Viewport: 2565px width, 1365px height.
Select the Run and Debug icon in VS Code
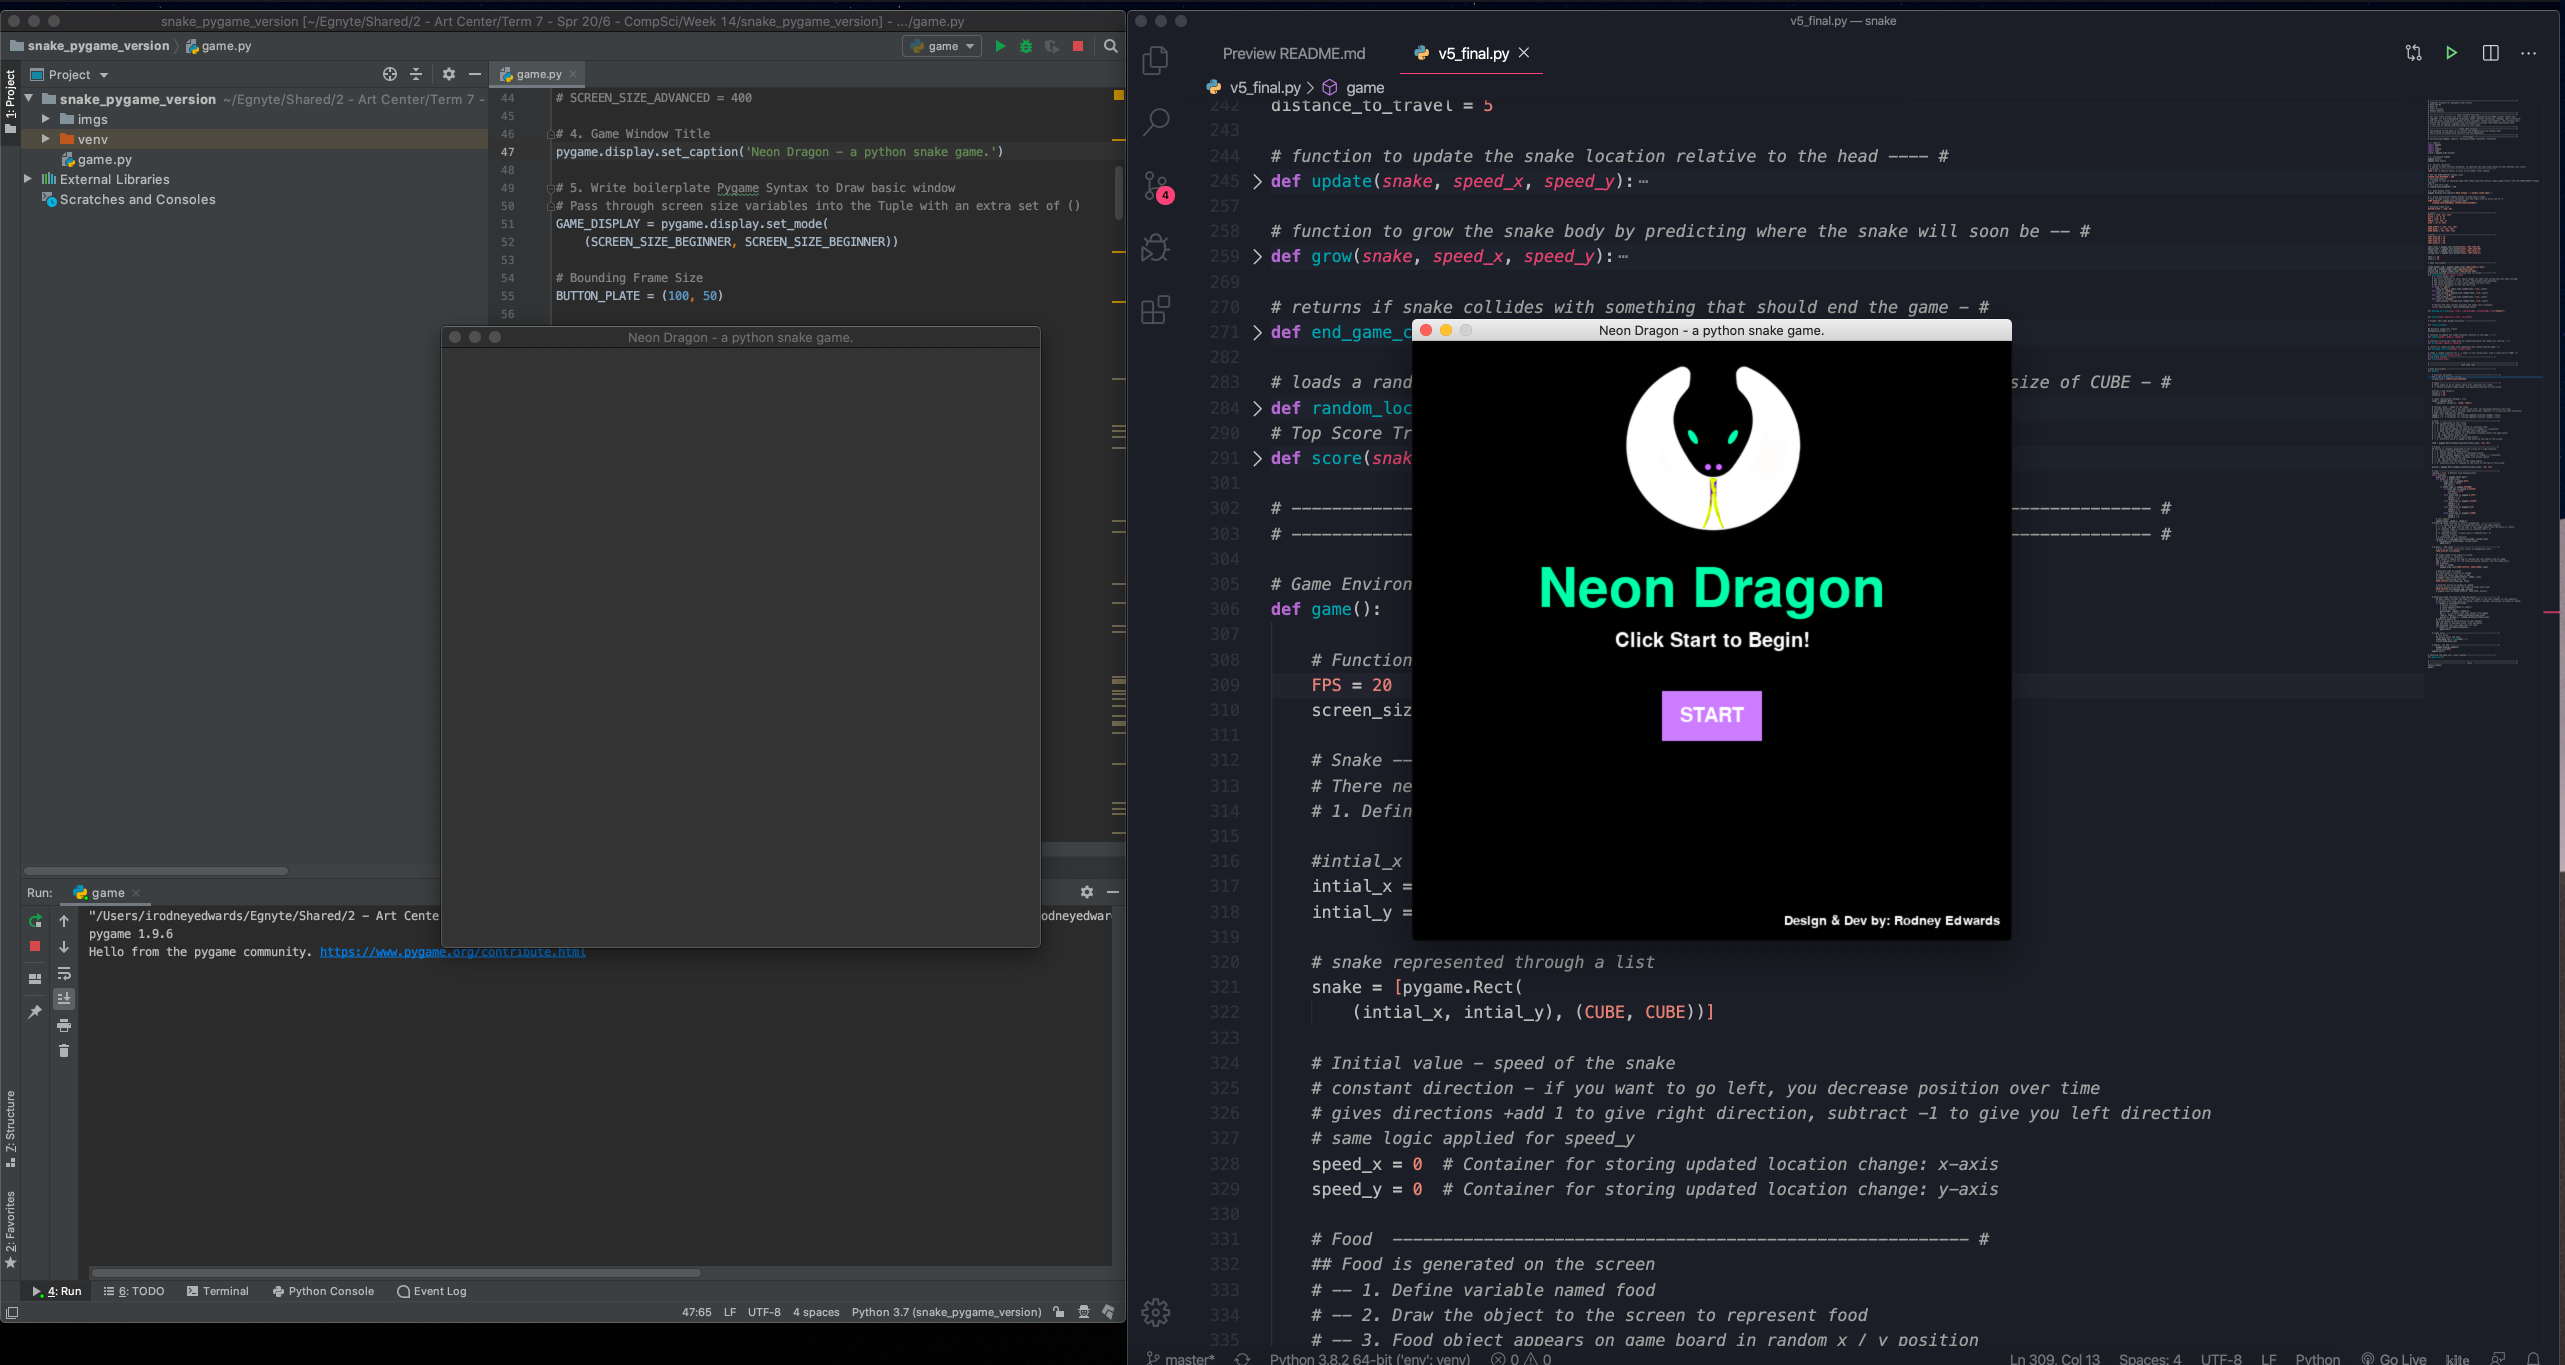tap(1156, 247)
